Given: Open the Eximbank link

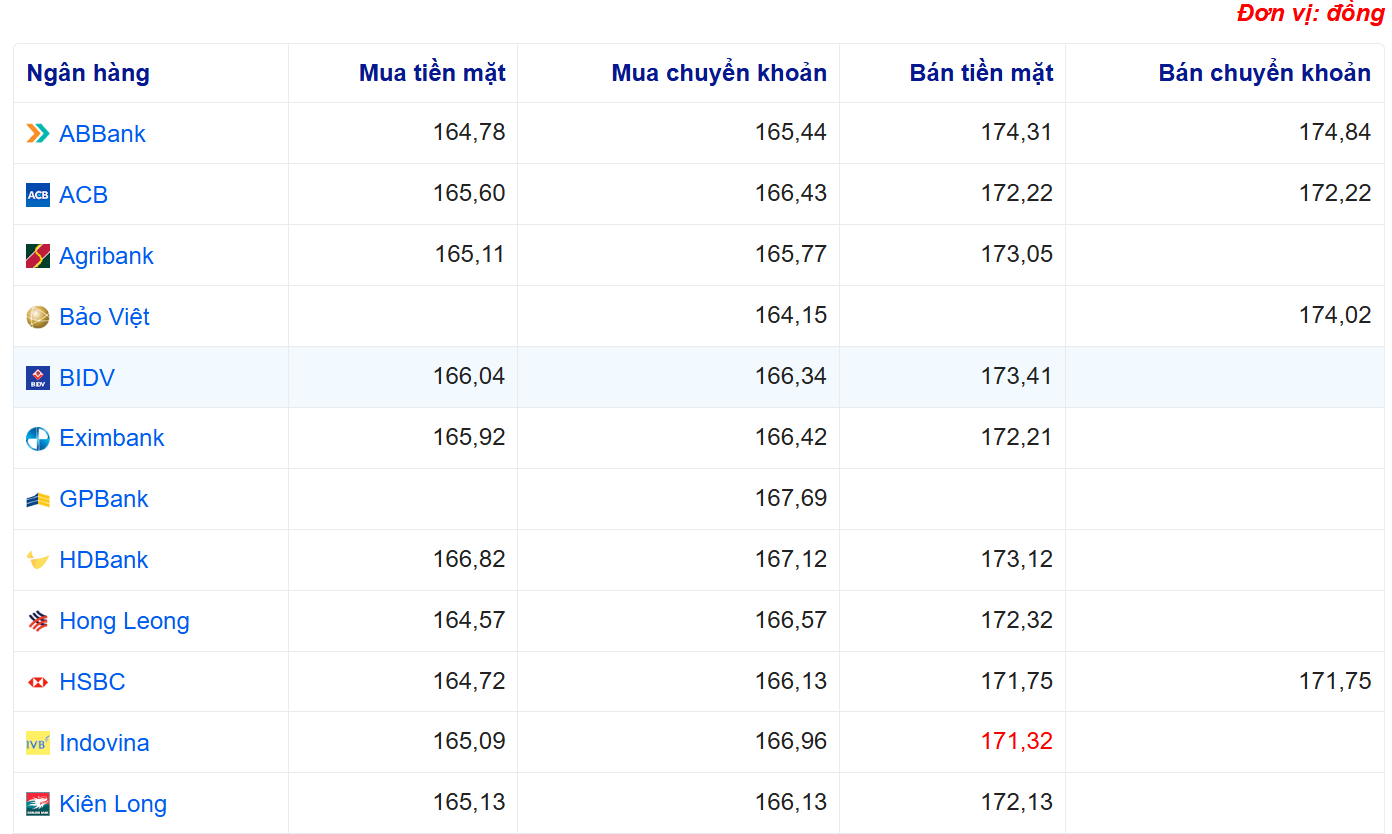Looking at the screenshot, I should point(111,438).
